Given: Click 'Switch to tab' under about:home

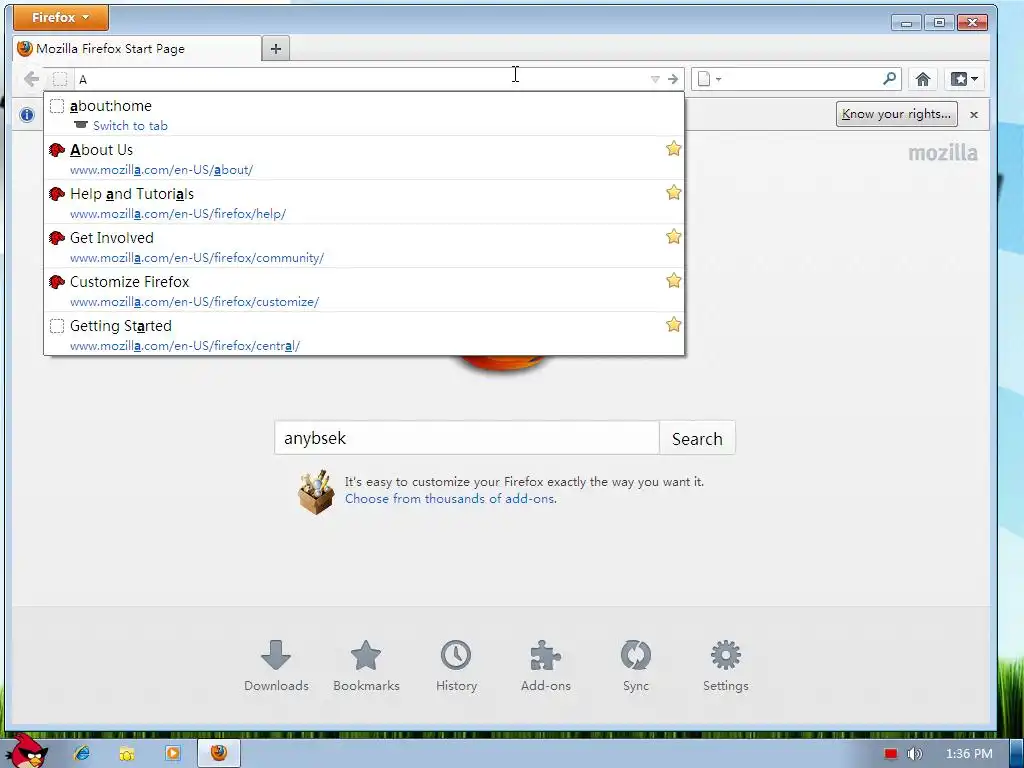Looking at the screenshot, I should click(130, 125).
